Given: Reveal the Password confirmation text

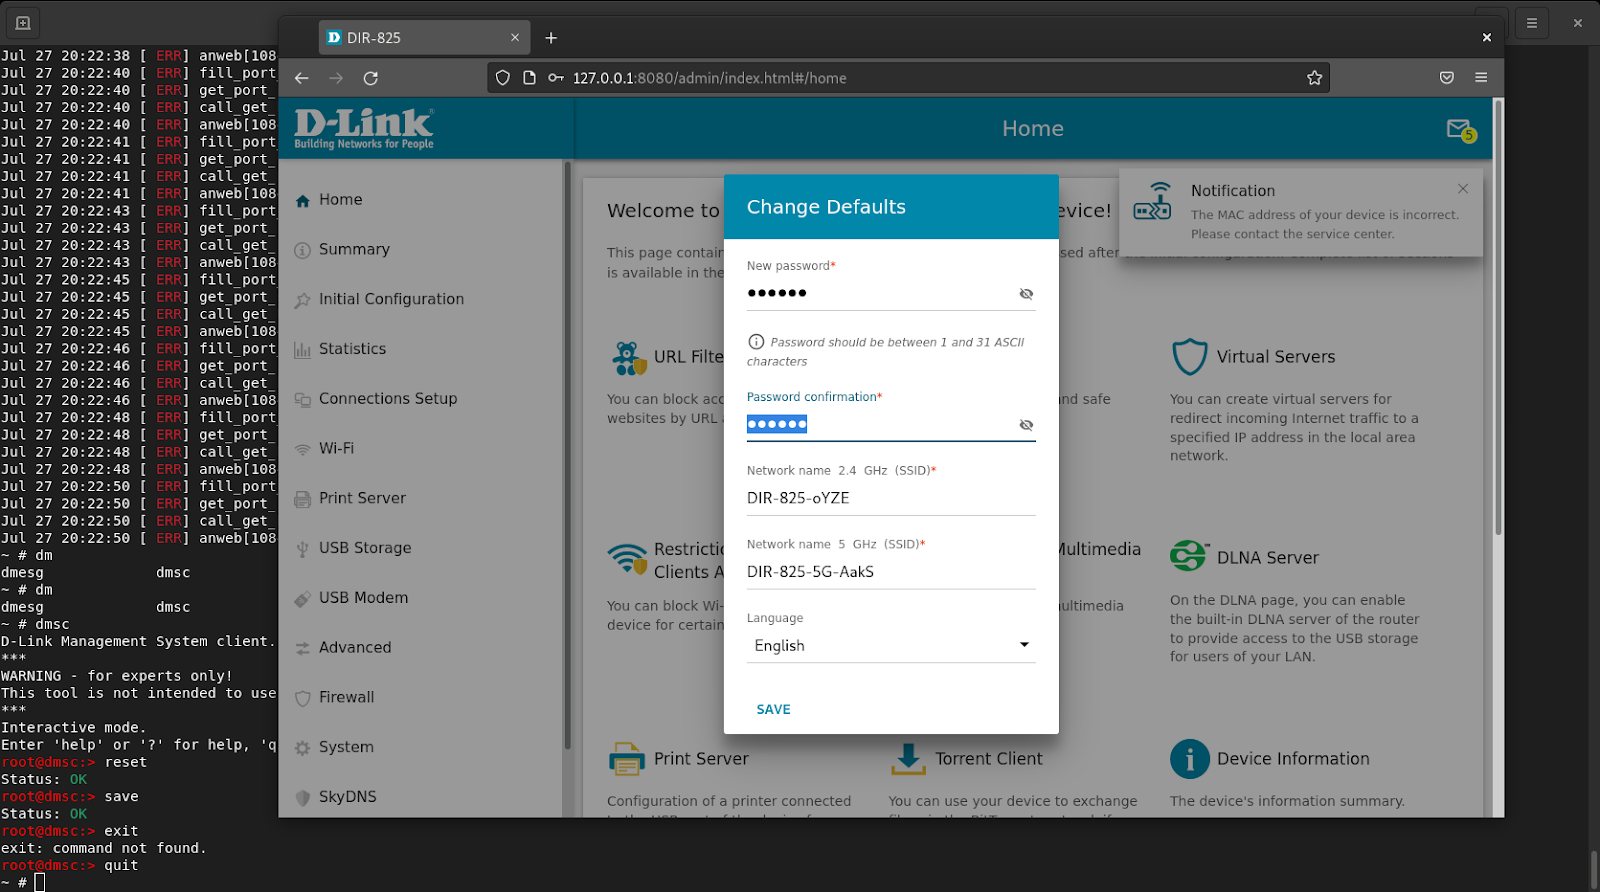Looking at the screenshot, I should click(x=1026, y=425).
